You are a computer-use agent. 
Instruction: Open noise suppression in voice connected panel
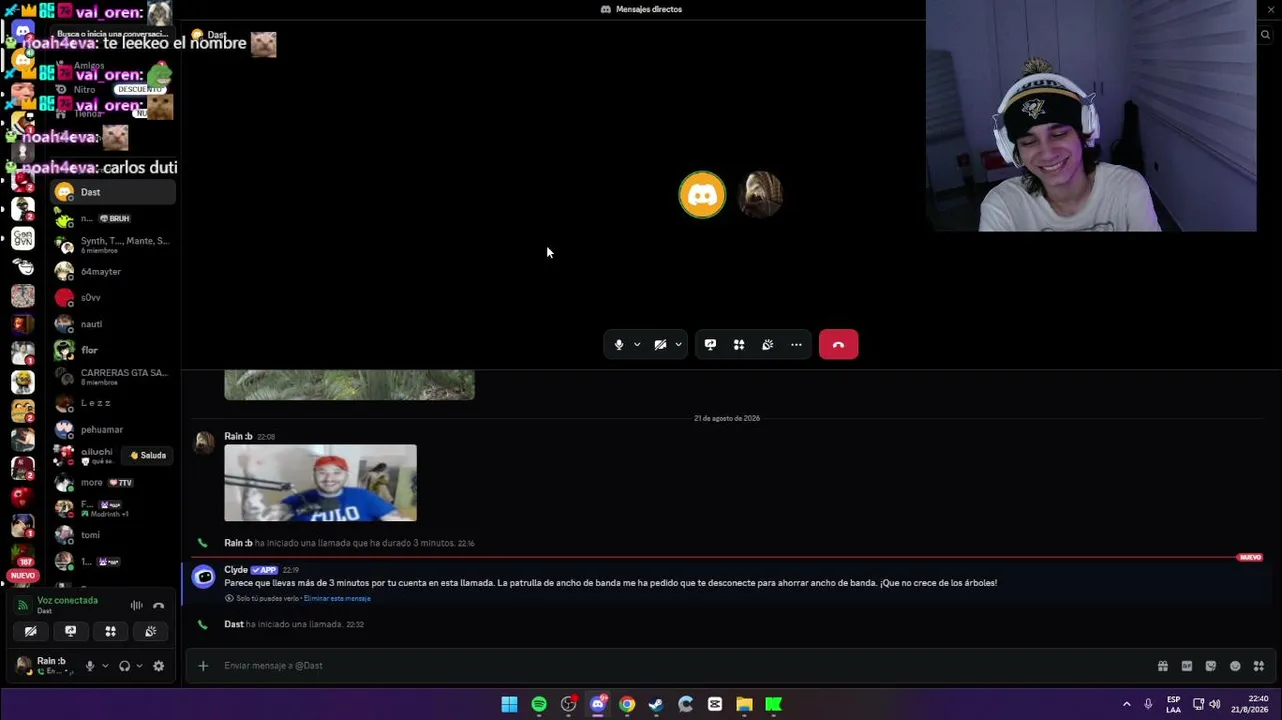coord(136,605)
